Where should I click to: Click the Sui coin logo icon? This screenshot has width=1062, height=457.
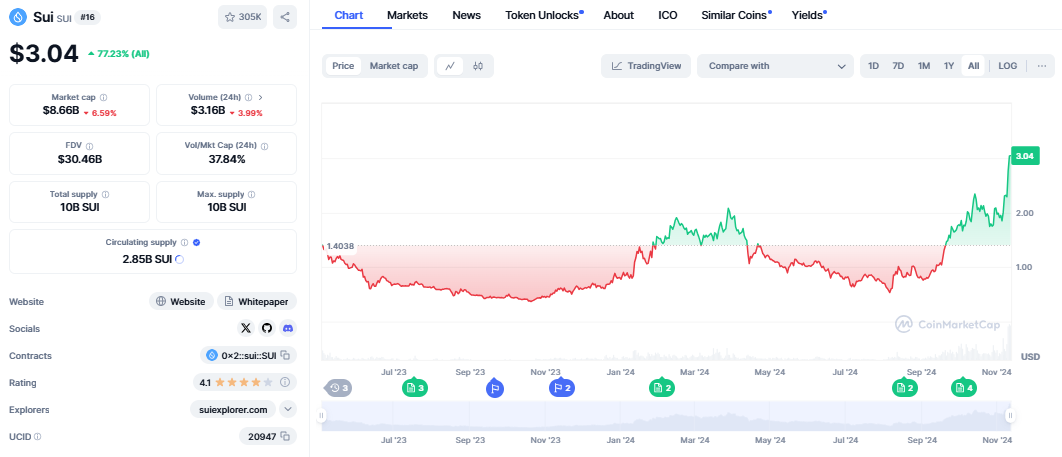[18, 17]
